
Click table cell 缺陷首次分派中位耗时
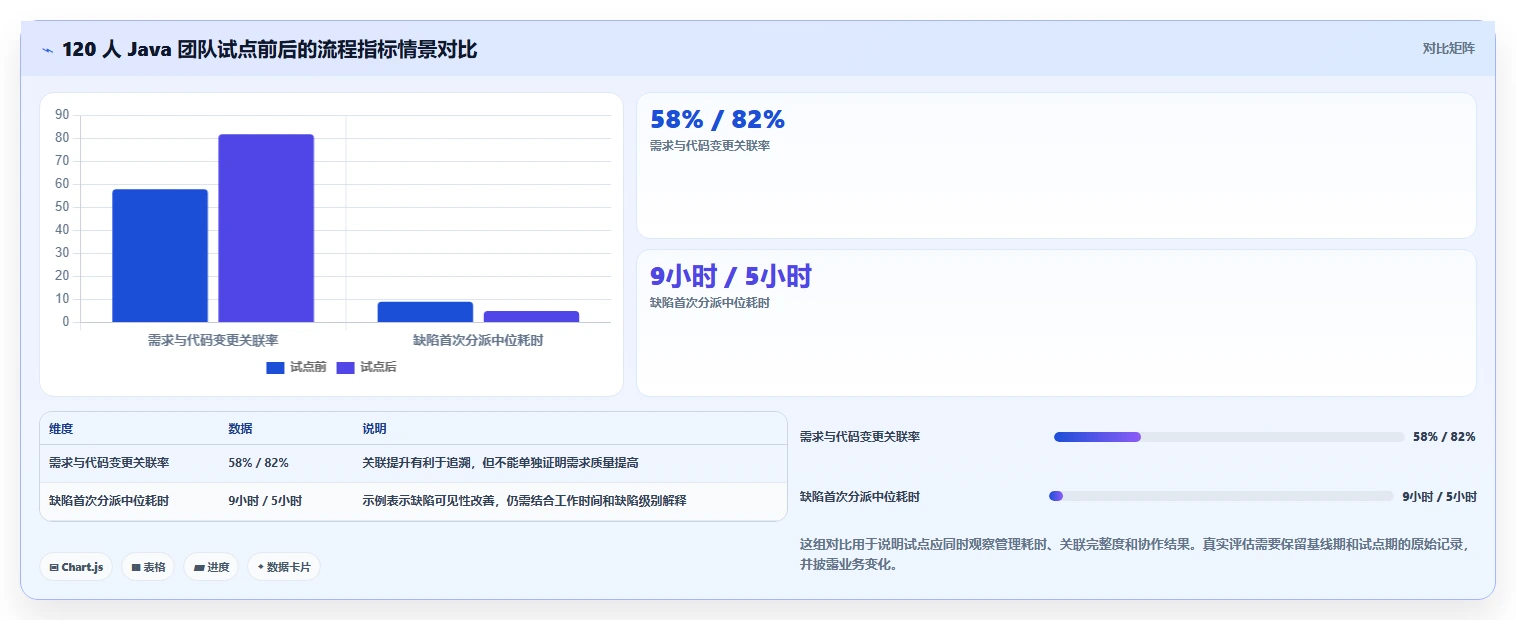tap(109, 501)
